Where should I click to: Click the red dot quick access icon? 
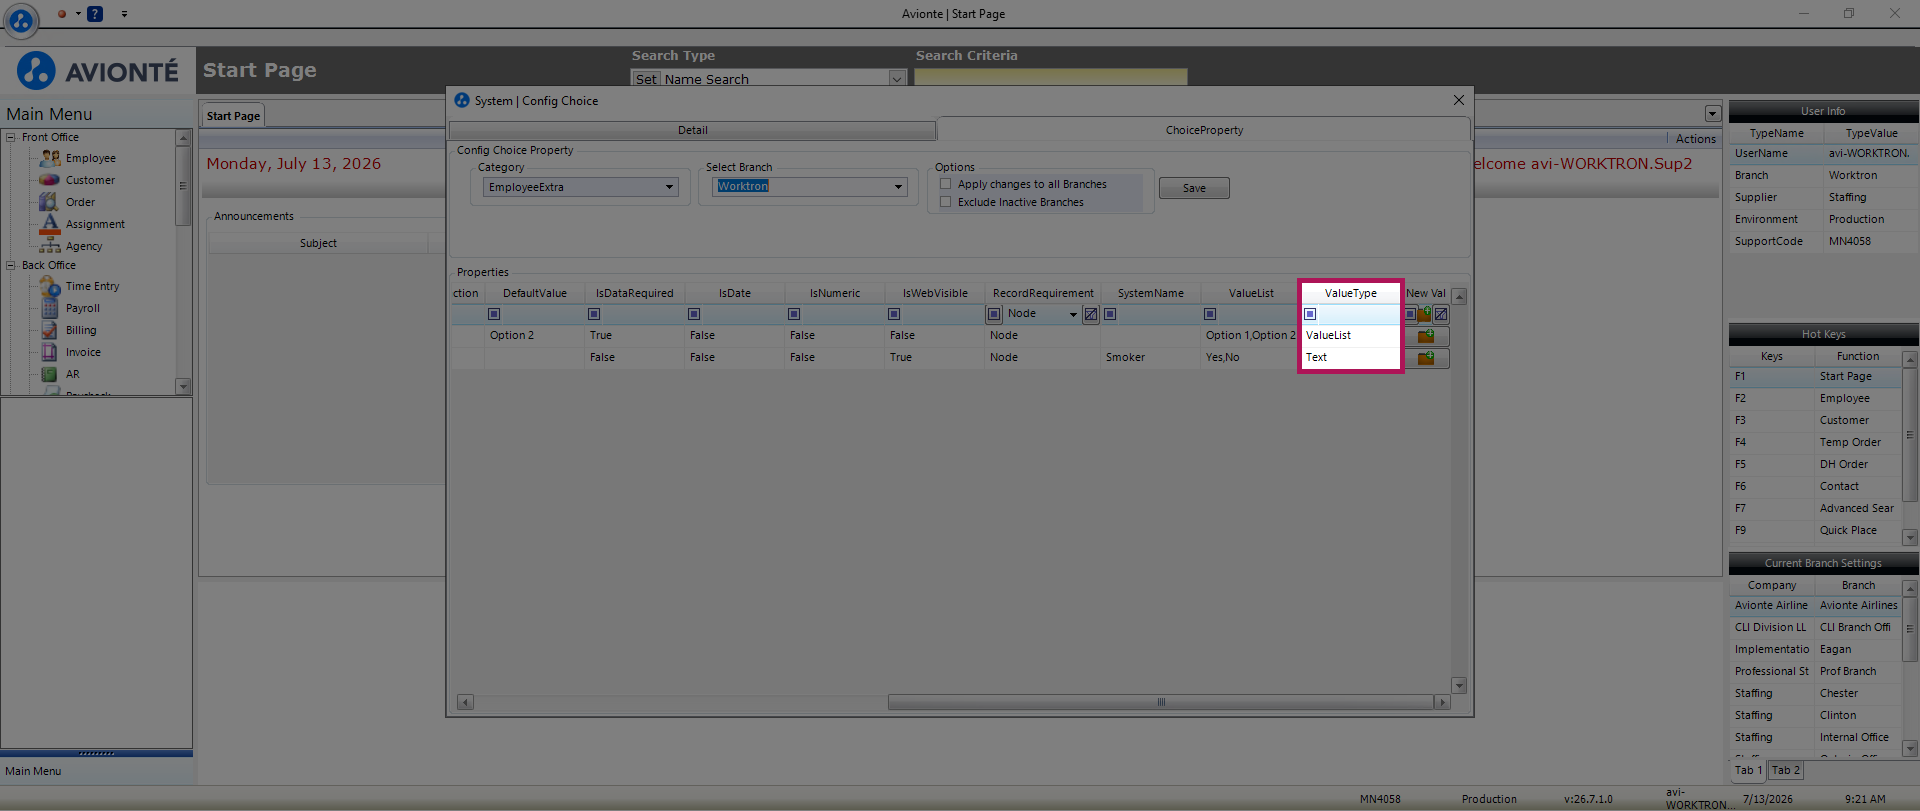[62, 14]
